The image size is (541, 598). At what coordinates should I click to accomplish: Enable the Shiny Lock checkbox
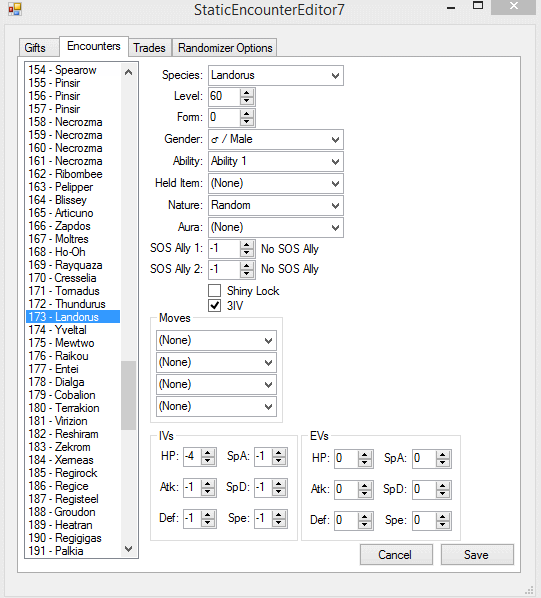215,291
